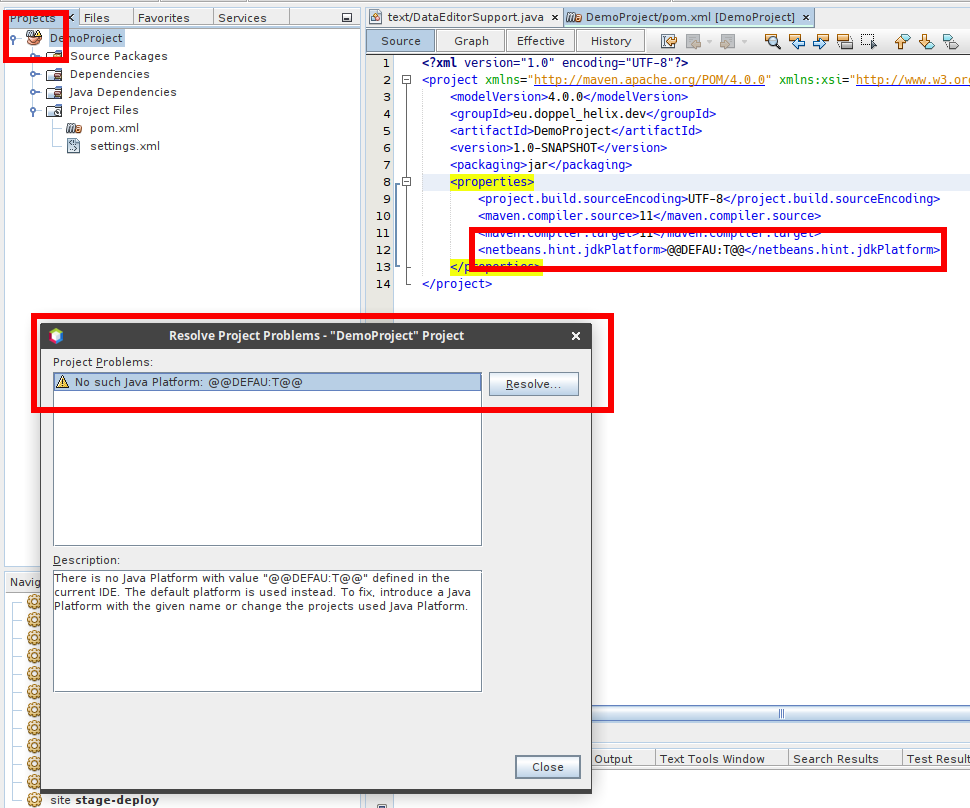
Task: Click the Resolve... button
Action: [534, 384]
